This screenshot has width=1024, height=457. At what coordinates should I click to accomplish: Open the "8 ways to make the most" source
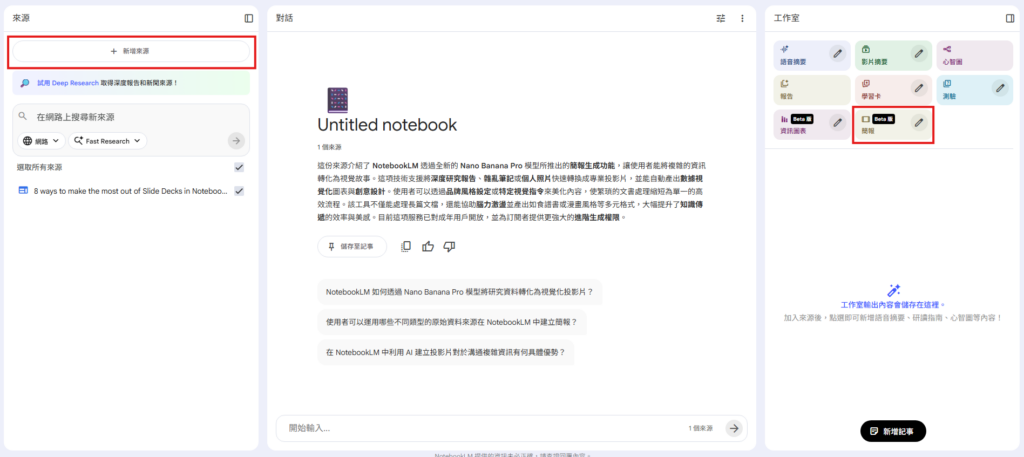(131, 191)
